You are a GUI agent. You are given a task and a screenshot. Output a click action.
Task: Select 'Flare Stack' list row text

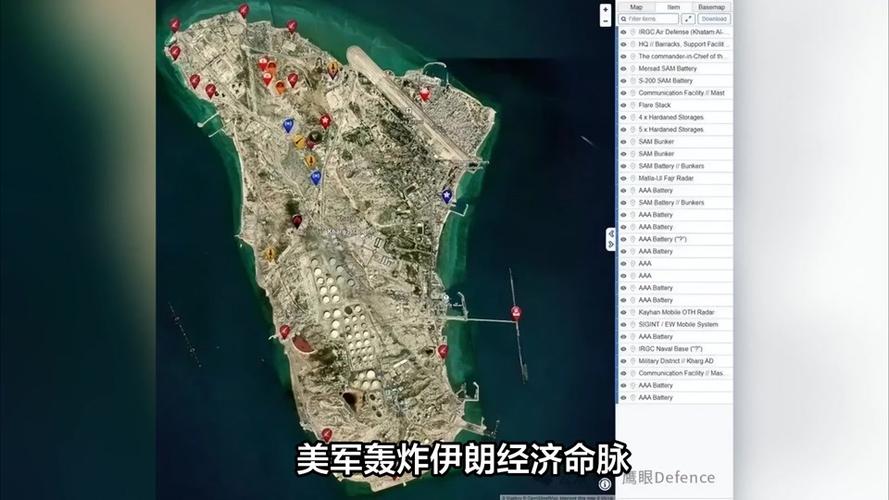(x=654, y=105)
